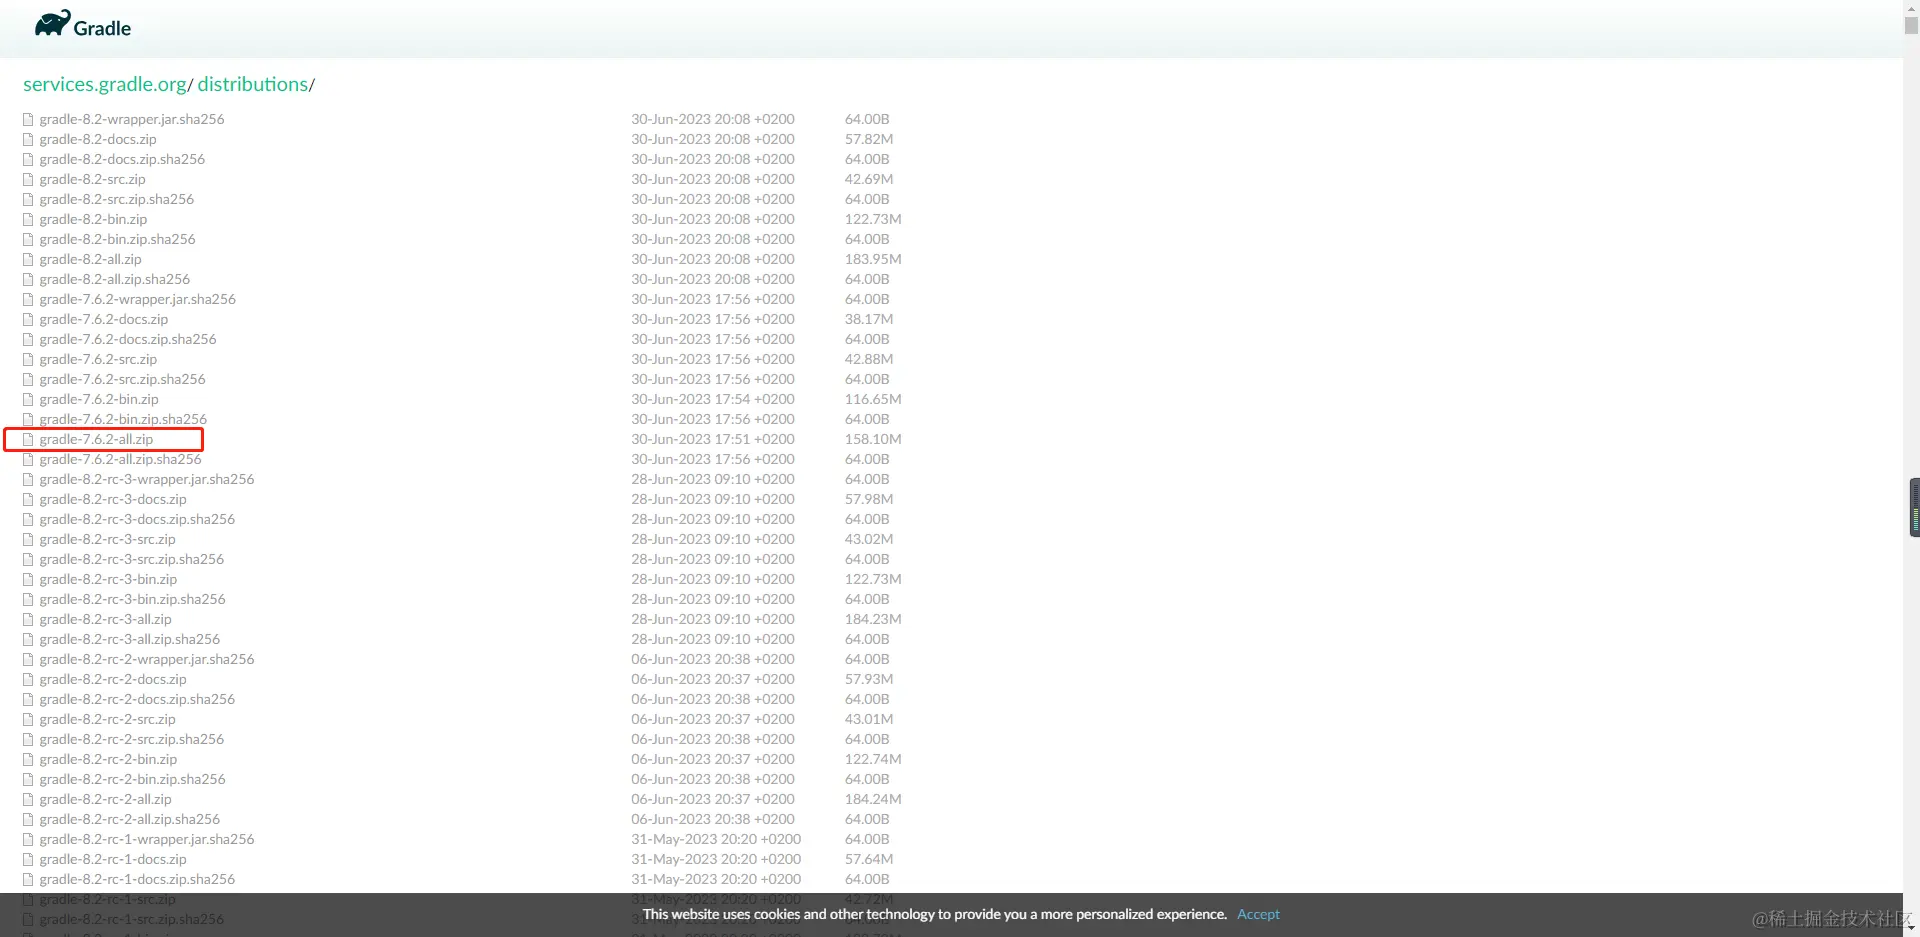Click file icon beside gradle-8.2-rc-2-src.zip
The image size is (1920, 937).
point(28,719)
